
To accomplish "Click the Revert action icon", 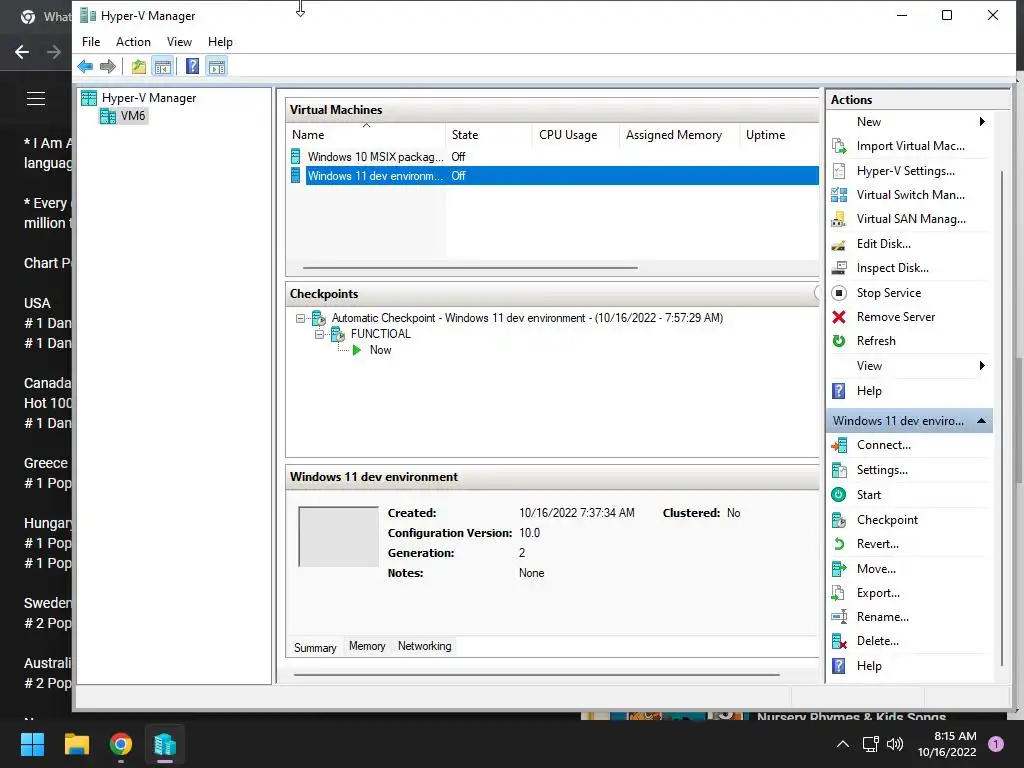I will point(839,543).
